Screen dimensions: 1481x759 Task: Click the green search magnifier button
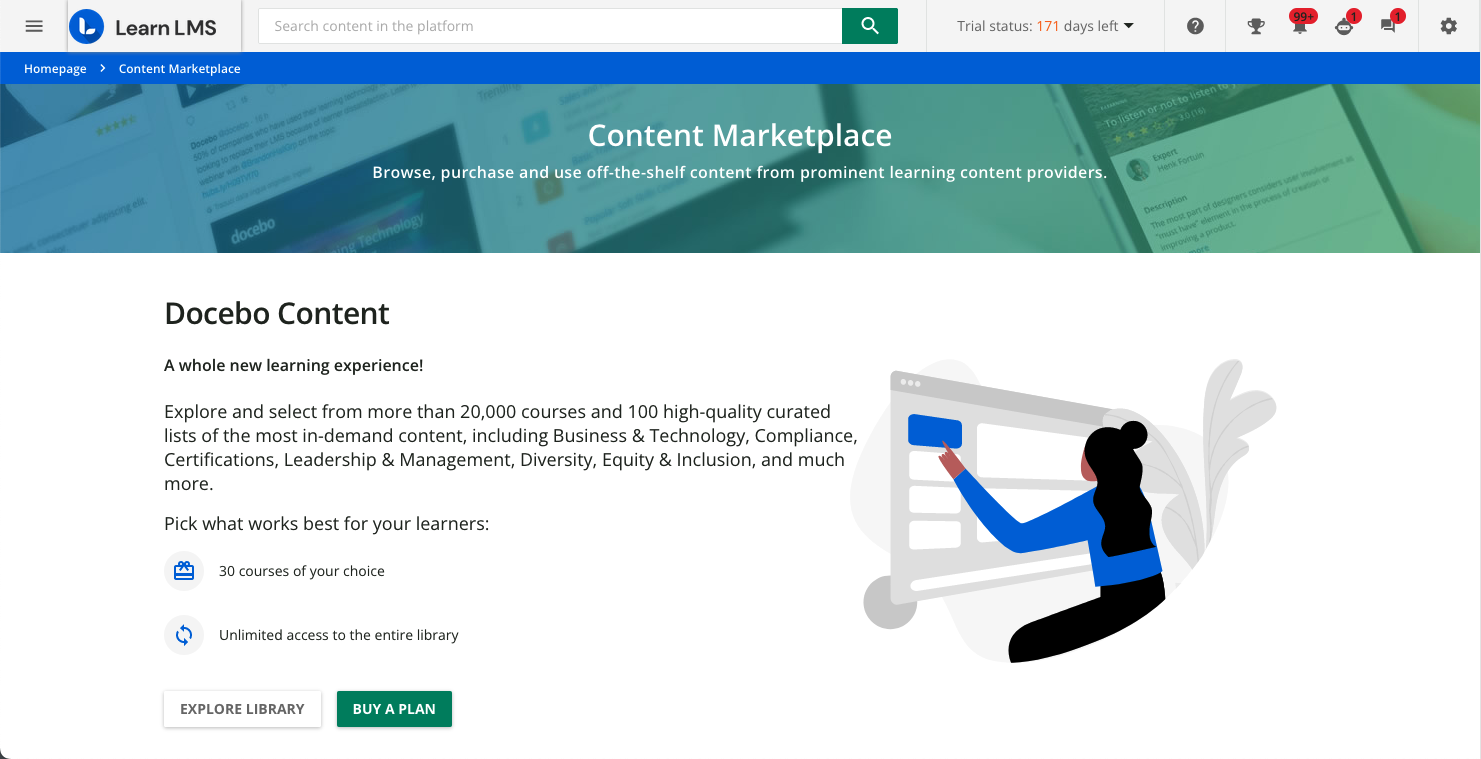870,26
